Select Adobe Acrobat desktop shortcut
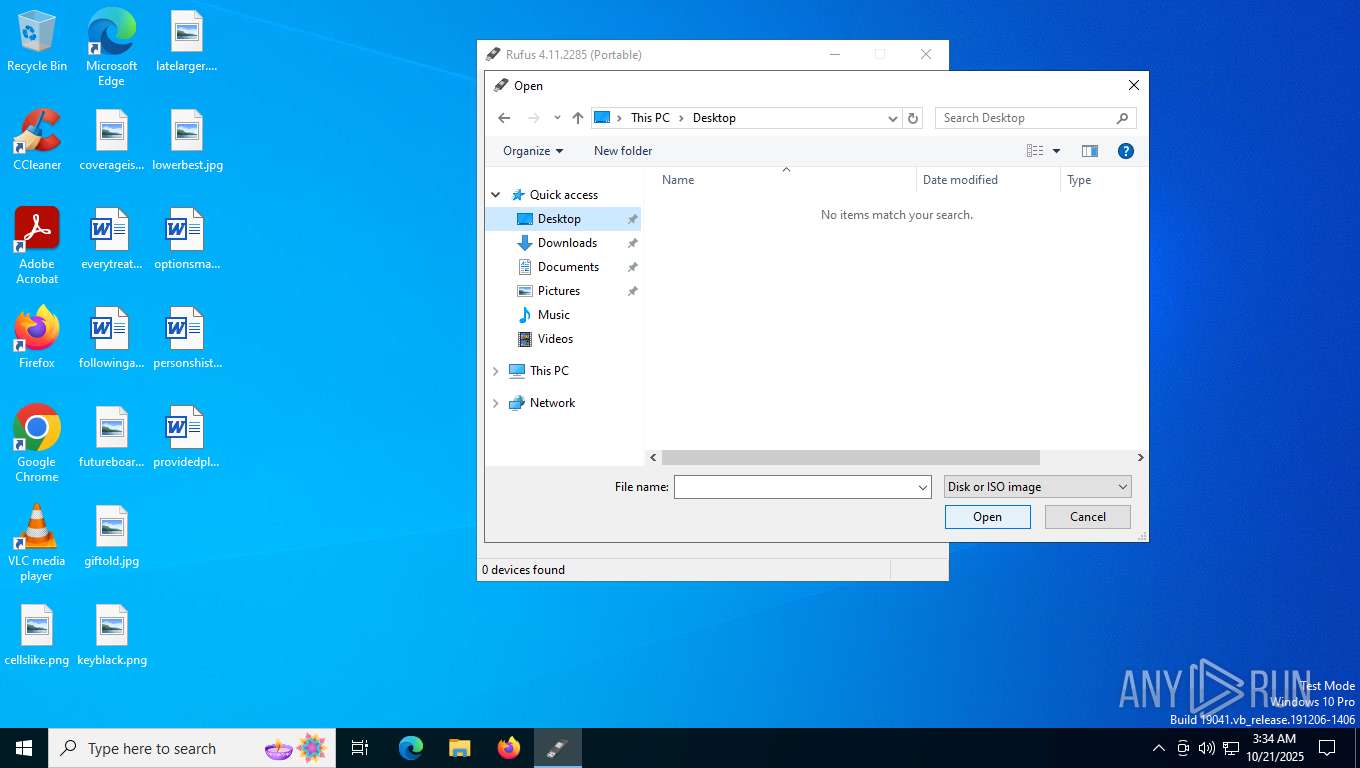1360x768 pixels. (37, 246)
